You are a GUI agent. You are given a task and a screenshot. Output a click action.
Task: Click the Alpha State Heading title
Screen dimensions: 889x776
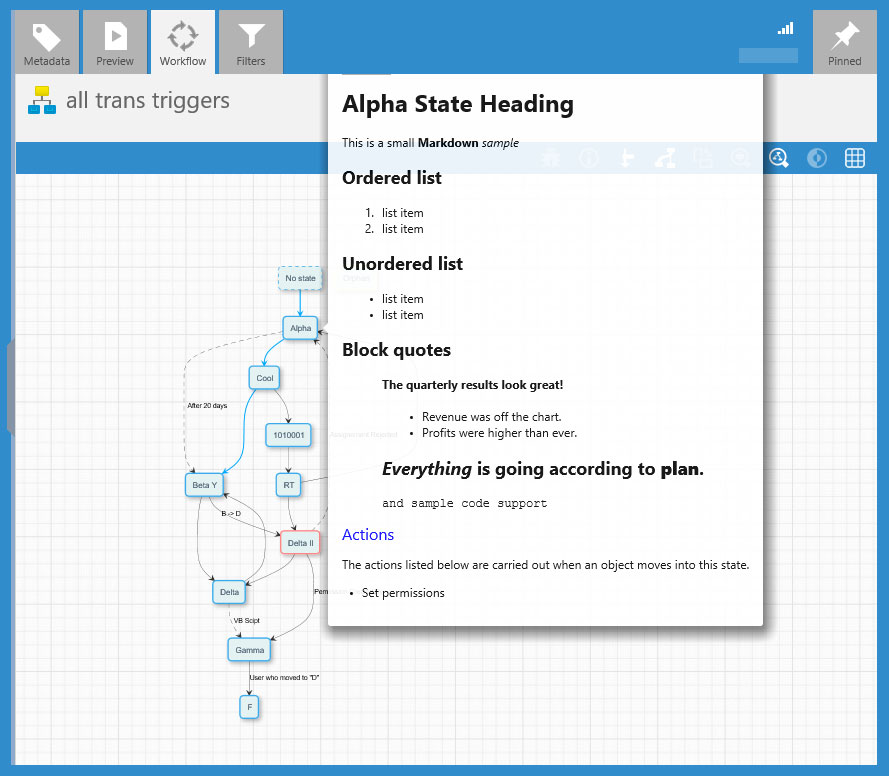click(x=458, y=104)
